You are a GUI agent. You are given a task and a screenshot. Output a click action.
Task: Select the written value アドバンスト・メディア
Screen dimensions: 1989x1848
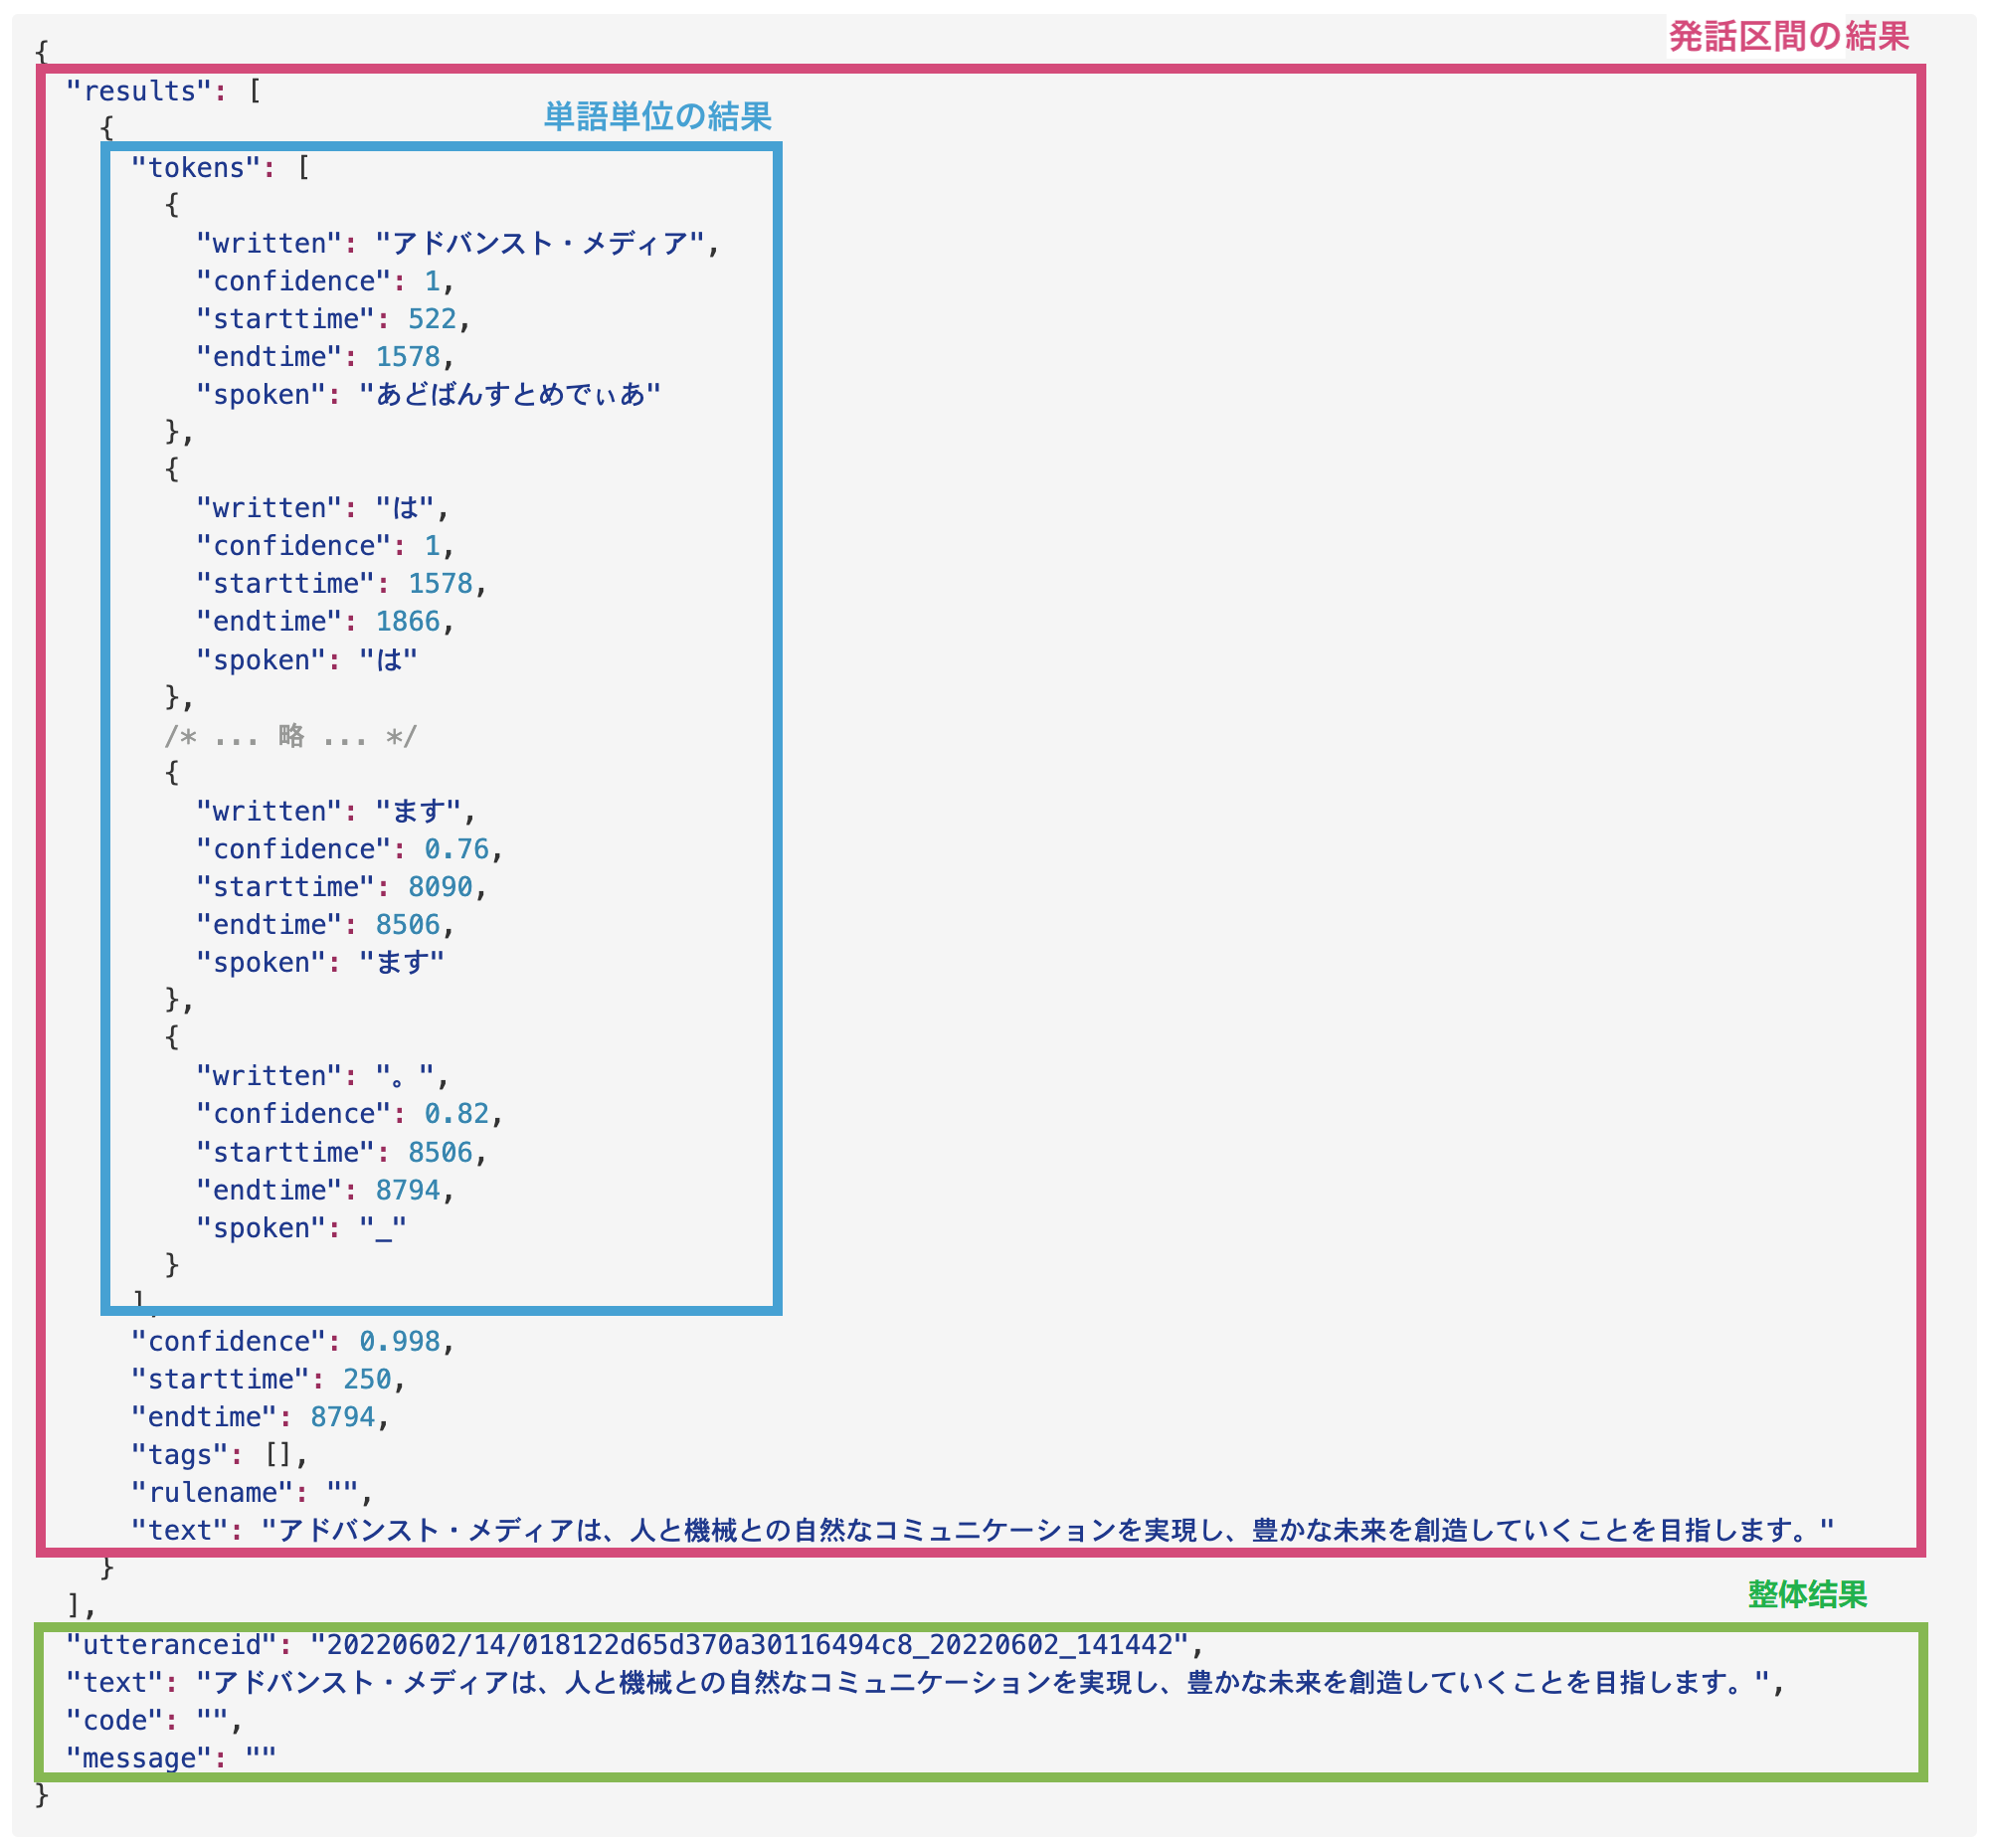click(x=540, y=243)
